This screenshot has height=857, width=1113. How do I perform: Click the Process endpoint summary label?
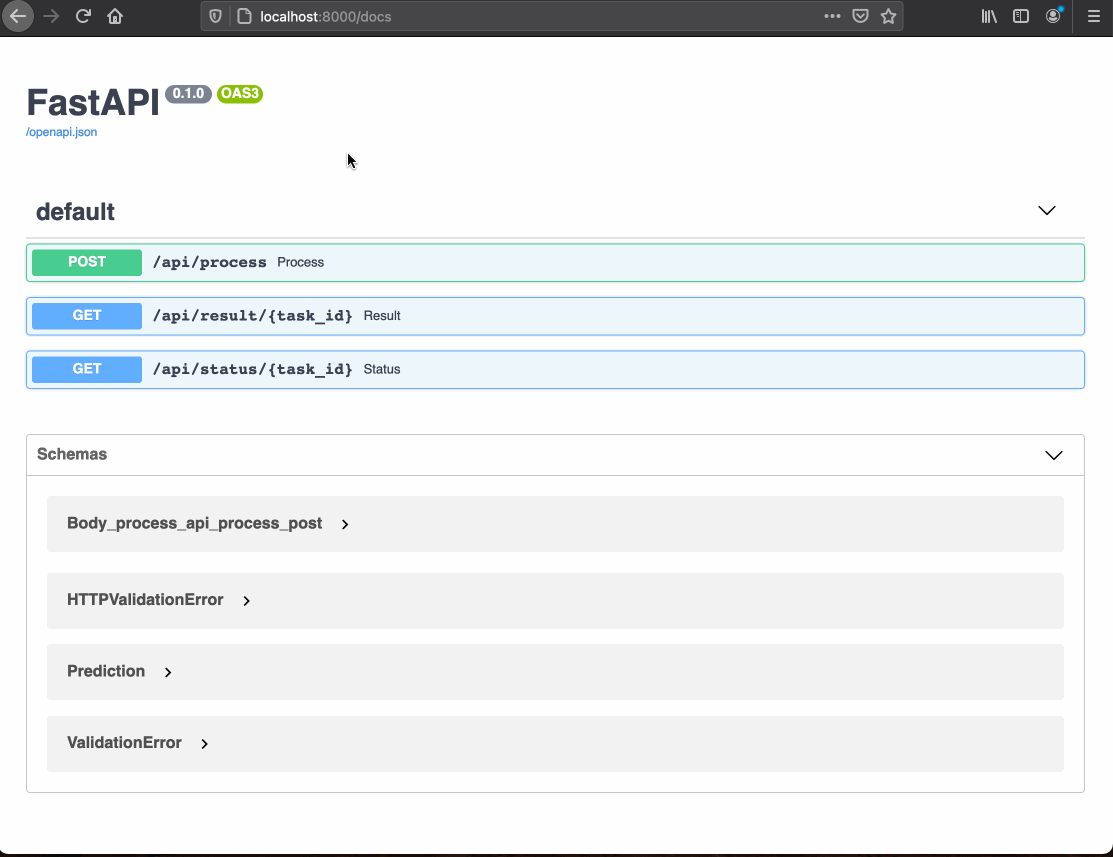pyautogui.click(x=300, y=263)
